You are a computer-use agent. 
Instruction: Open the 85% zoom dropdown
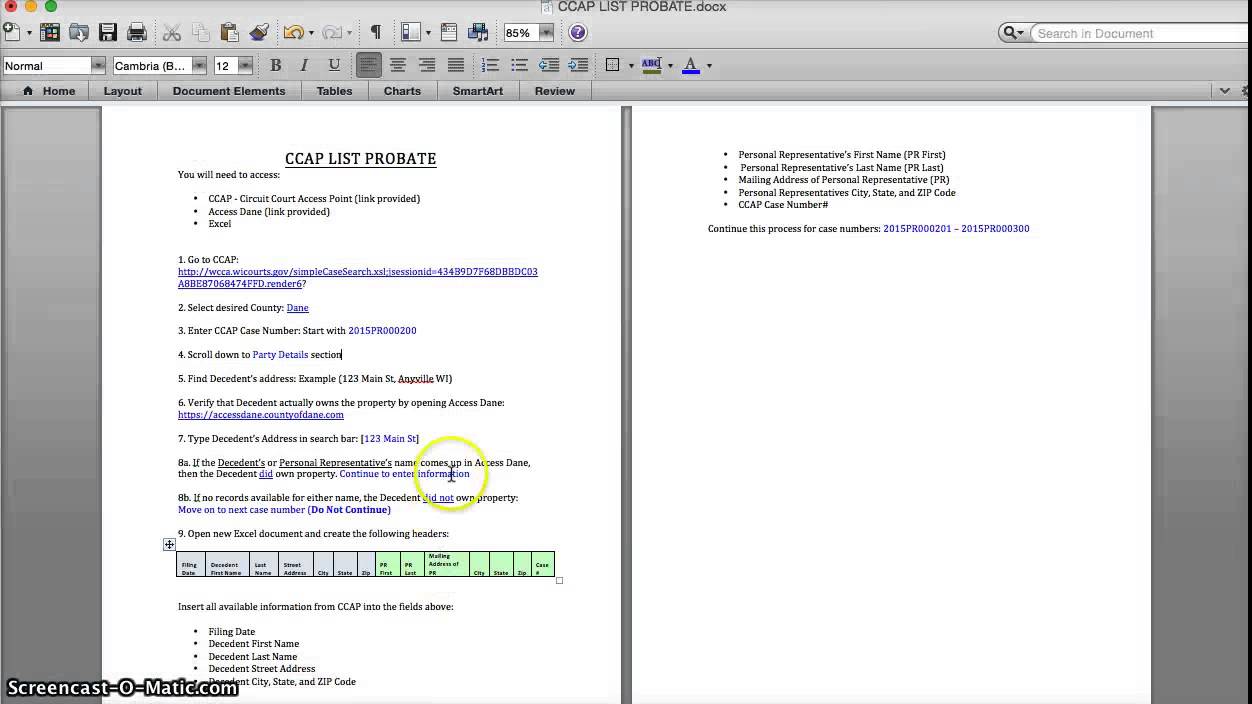[546, 33]
